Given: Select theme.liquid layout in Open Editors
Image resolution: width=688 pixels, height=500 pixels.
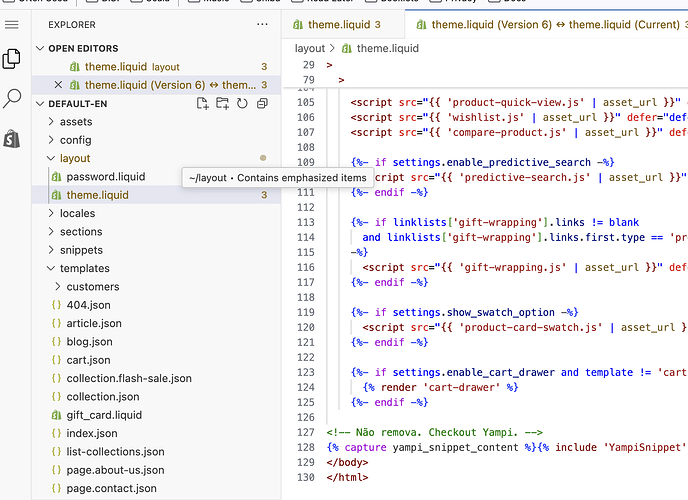Looking at the screenshot, I should coord(156,67).
